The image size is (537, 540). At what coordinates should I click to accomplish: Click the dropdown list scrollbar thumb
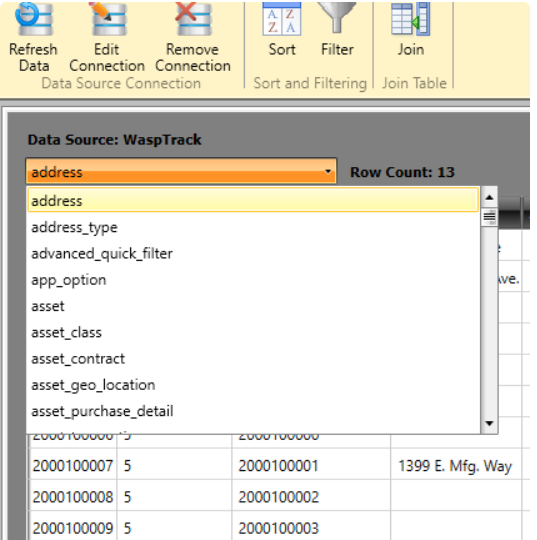pyautogui.click(x=489, y=217)
